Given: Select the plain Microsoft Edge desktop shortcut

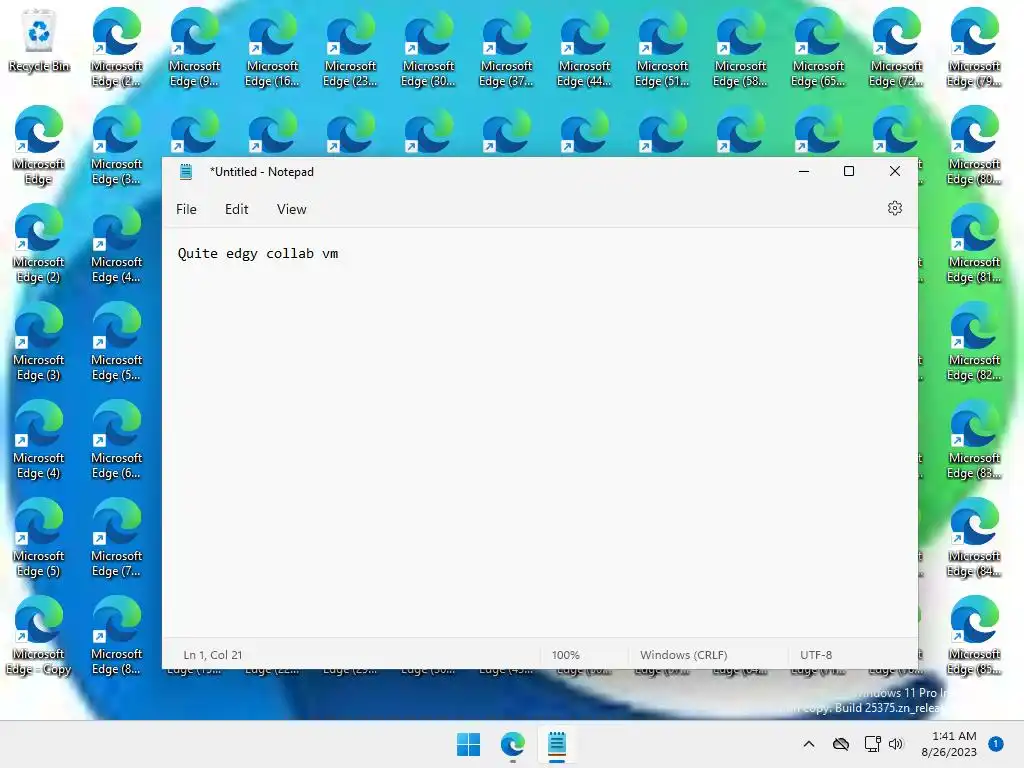Looking at the screenshot, I should click(39, 146).
